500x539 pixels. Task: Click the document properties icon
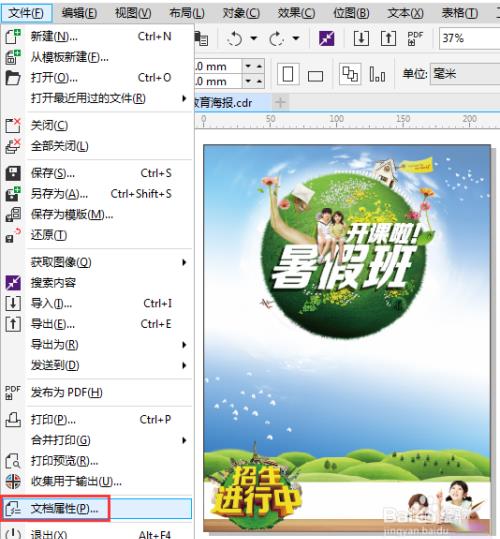pyautogui.click(x=13, y=509)
